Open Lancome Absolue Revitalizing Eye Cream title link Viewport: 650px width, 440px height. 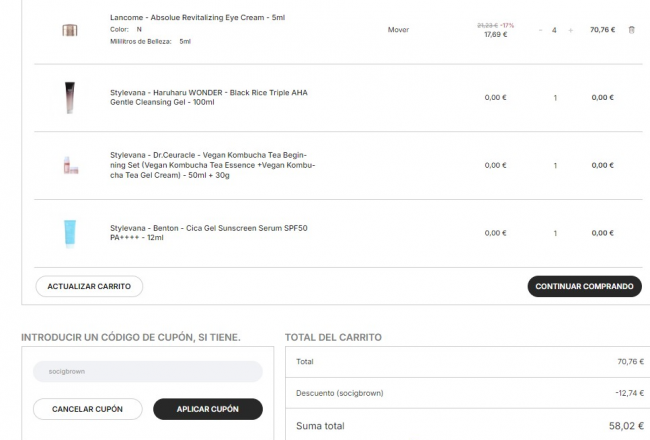[x=197, y=17]
